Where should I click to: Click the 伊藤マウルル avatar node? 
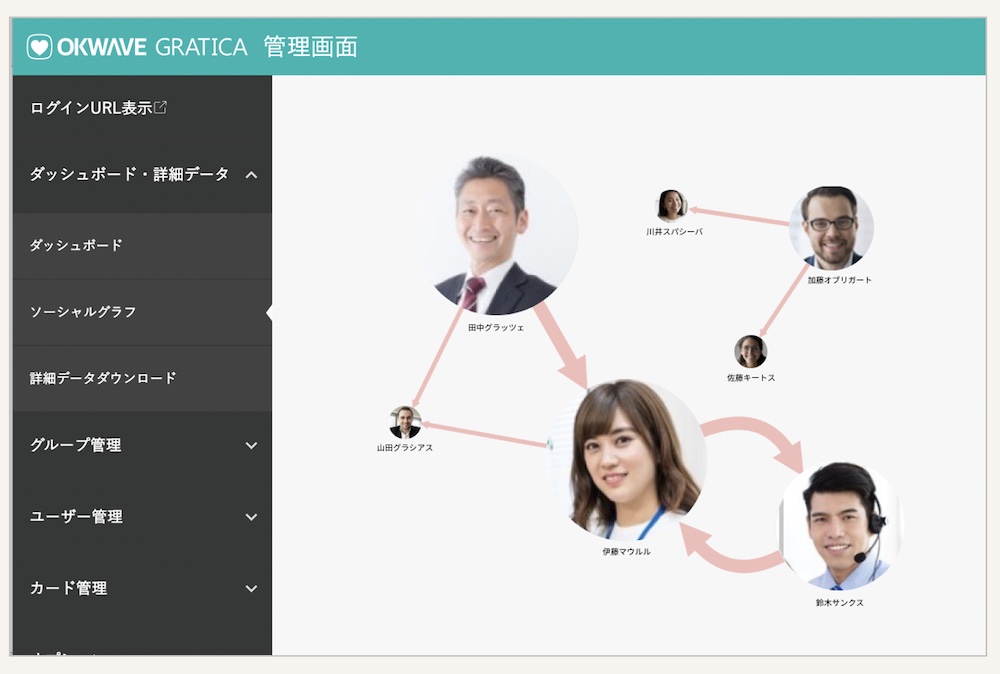[x=627, y=459]
